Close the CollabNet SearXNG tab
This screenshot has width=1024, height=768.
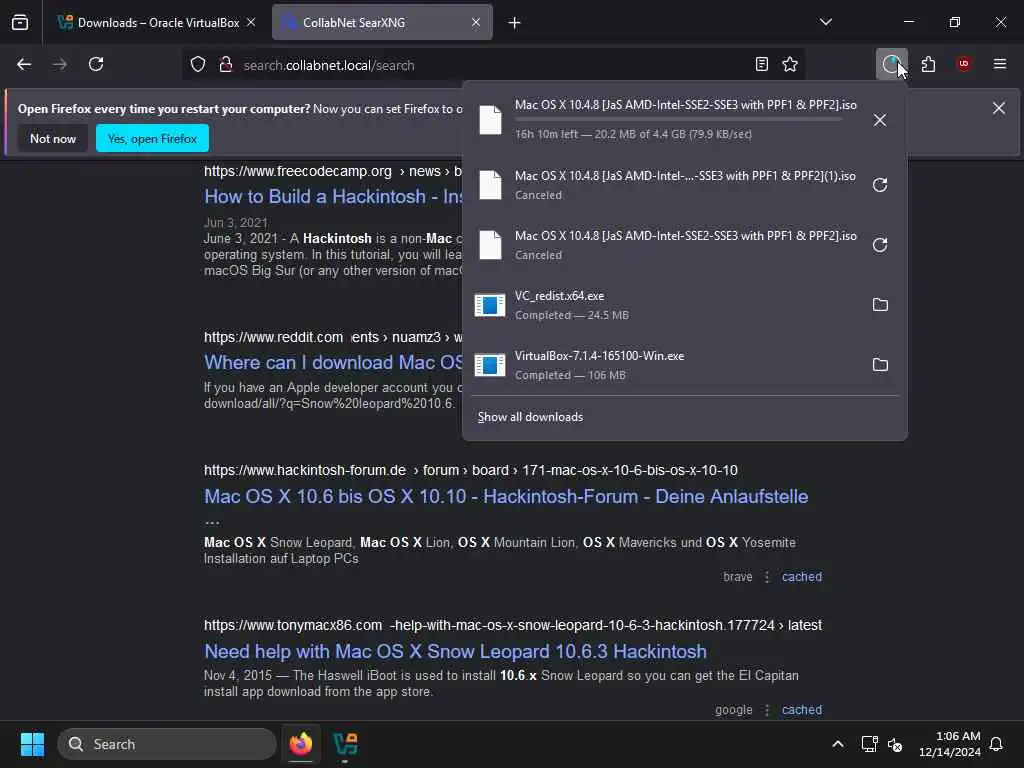(476, 22)
